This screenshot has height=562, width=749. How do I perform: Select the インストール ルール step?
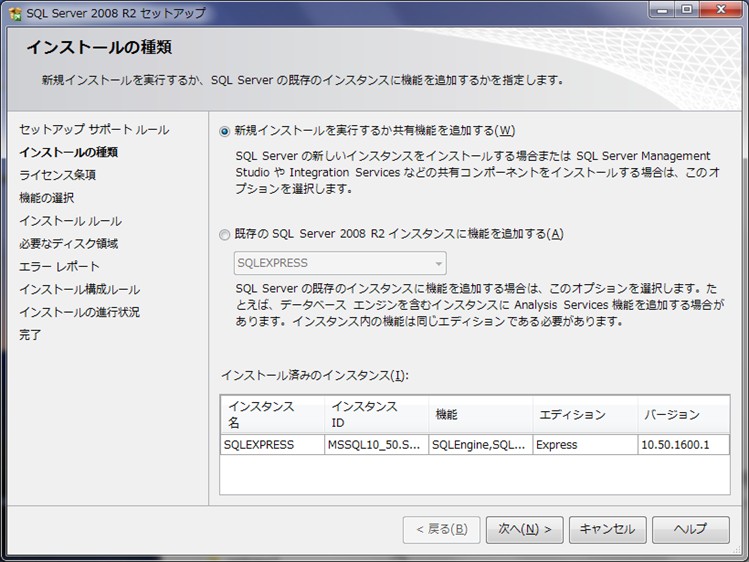(70, 221)
